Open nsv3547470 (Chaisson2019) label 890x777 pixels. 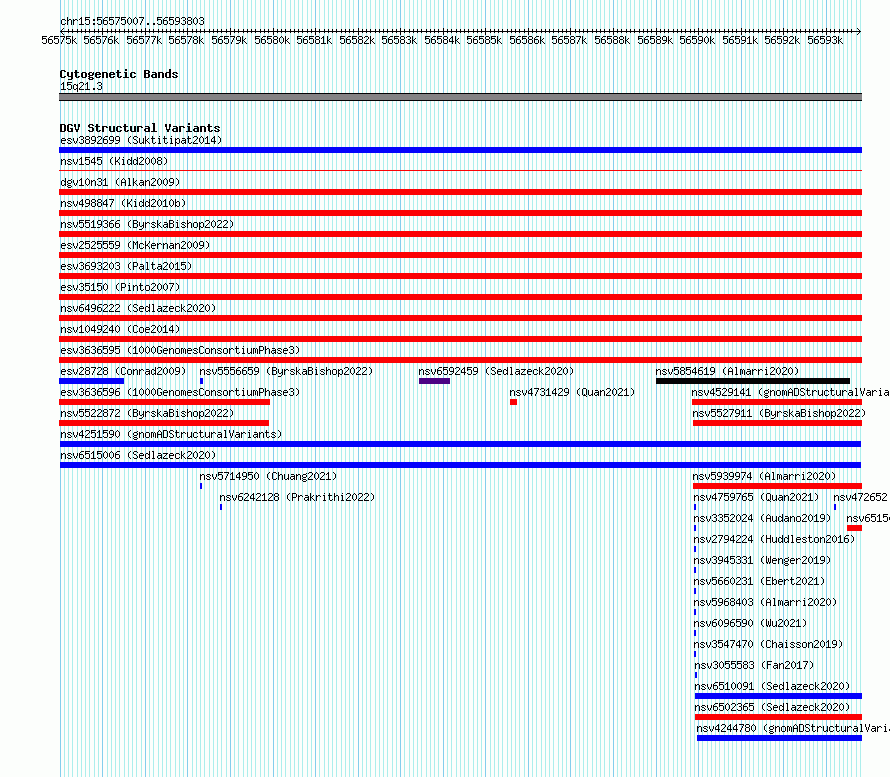(x=769, y=644)
